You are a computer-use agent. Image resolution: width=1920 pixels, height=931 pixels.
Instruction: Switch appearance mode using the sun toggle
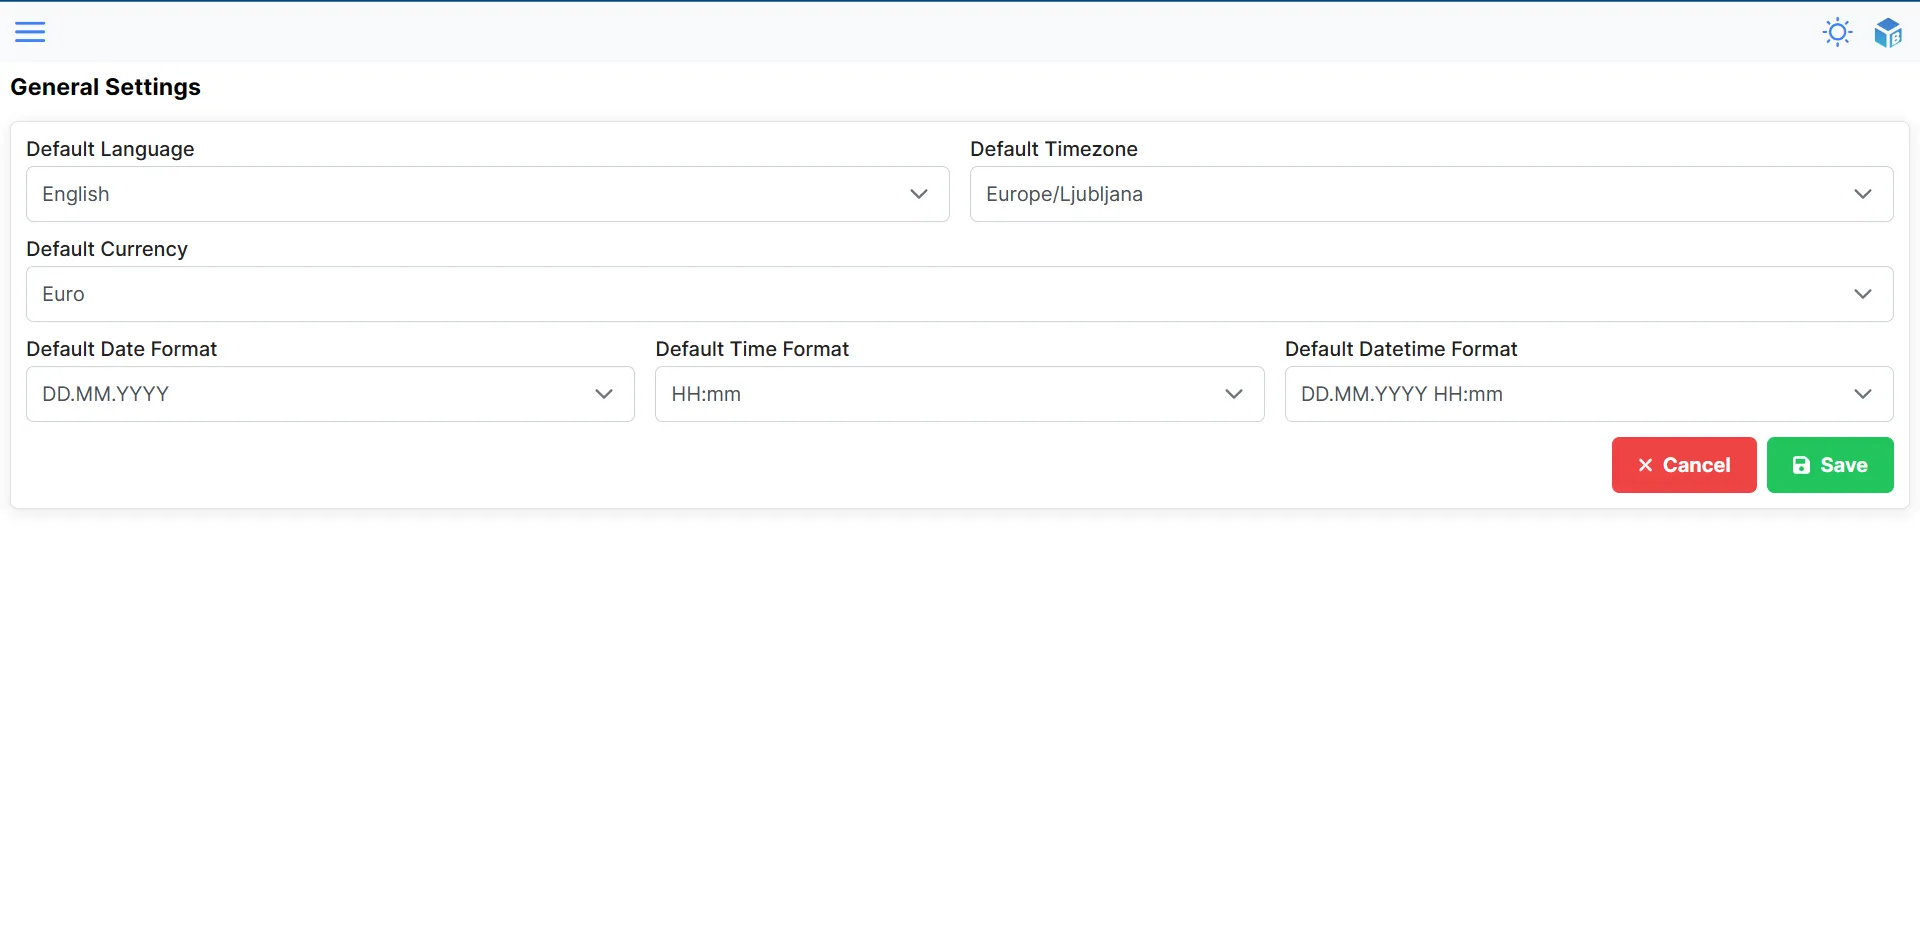(1838, 31)
